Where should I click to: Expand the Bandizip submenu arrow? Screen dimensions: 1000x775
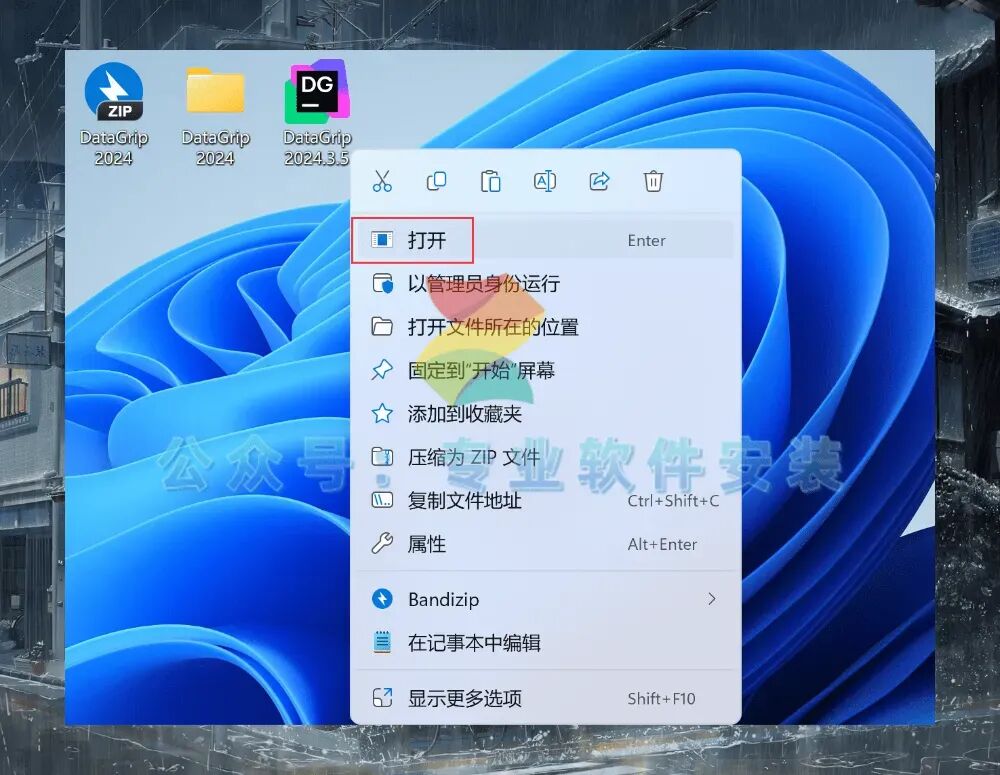712,599
